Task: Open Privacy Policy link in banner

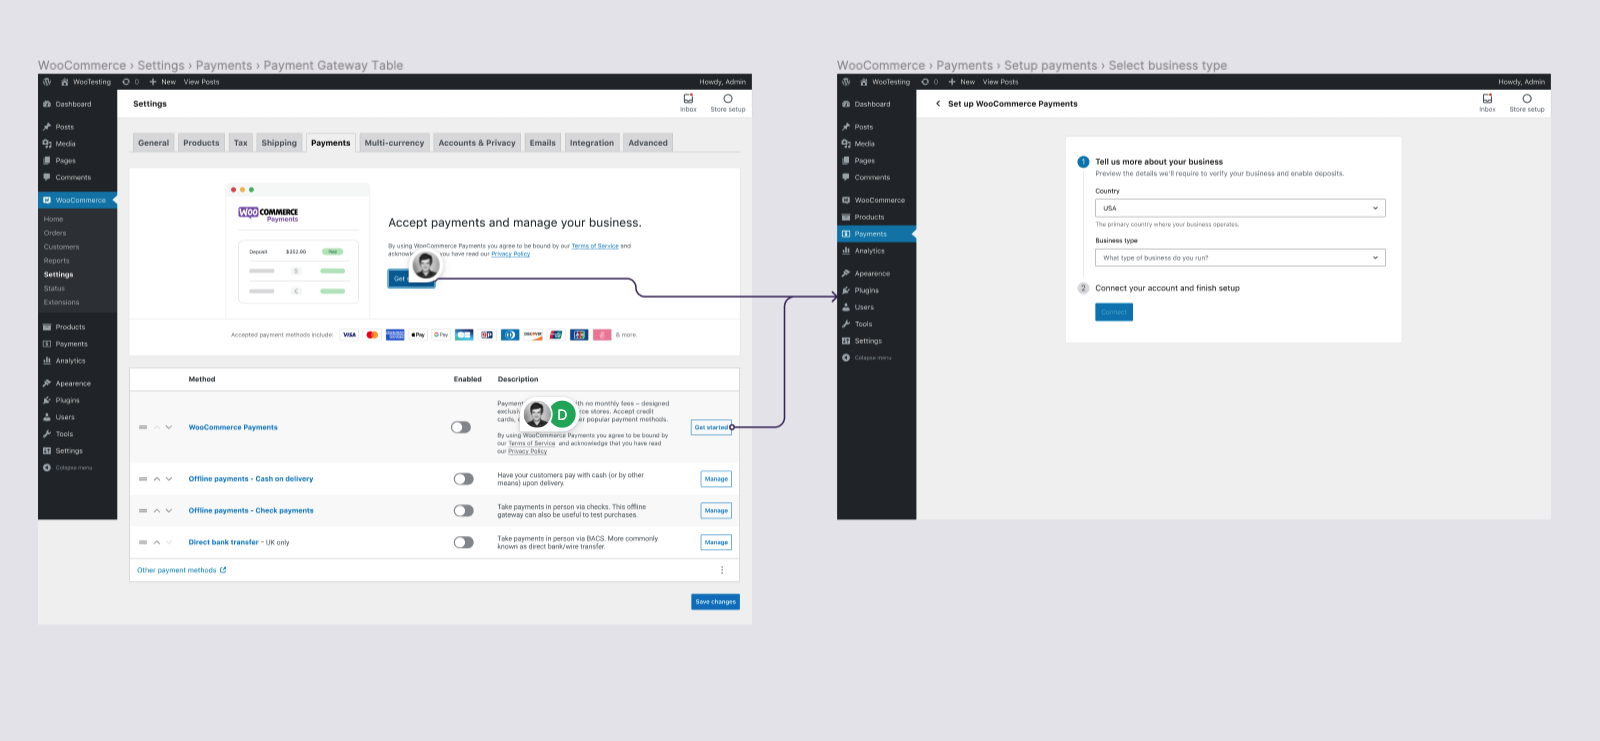Action: (511, 254)
